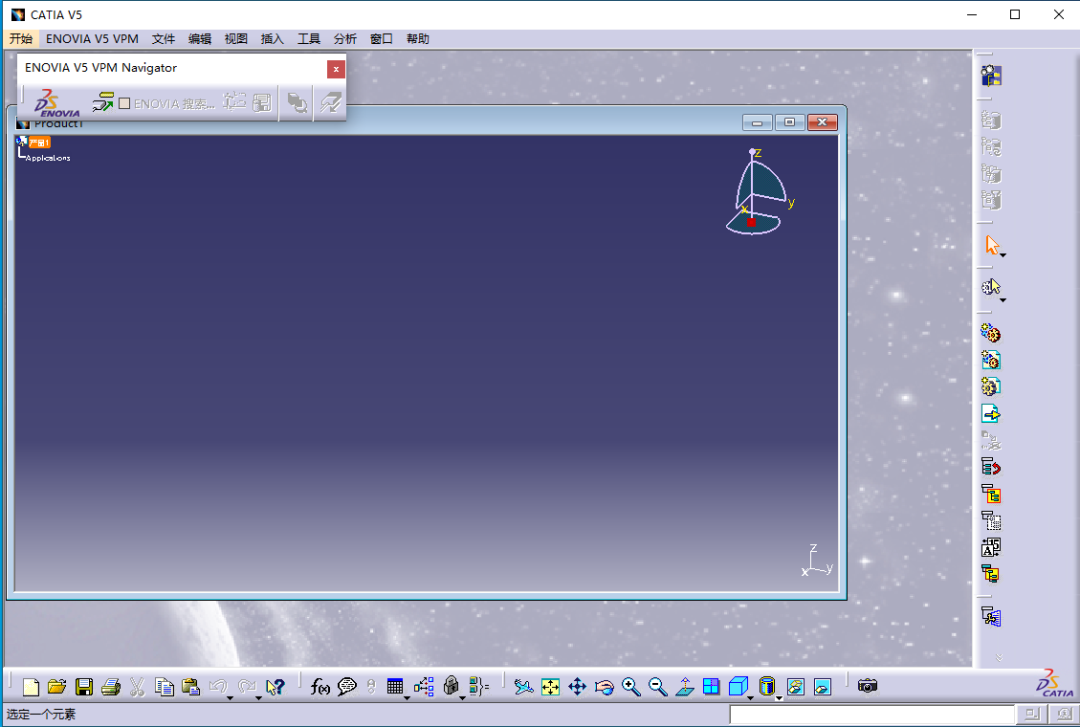Insert New Product icon
Viewport: 1080px width, 727px height.
tap(991, 360)
